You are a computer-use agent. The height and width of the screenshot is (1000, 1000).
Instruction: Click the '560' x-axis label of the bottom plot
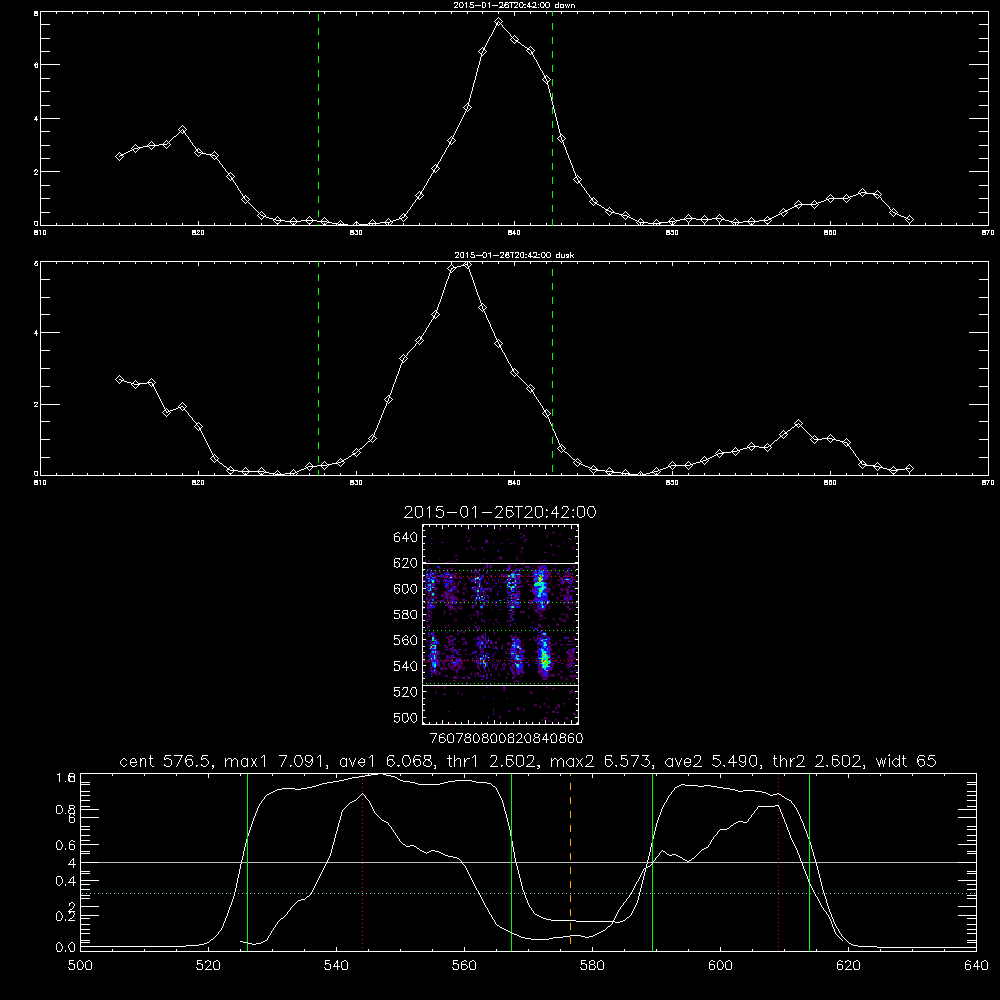click(464, 966)
